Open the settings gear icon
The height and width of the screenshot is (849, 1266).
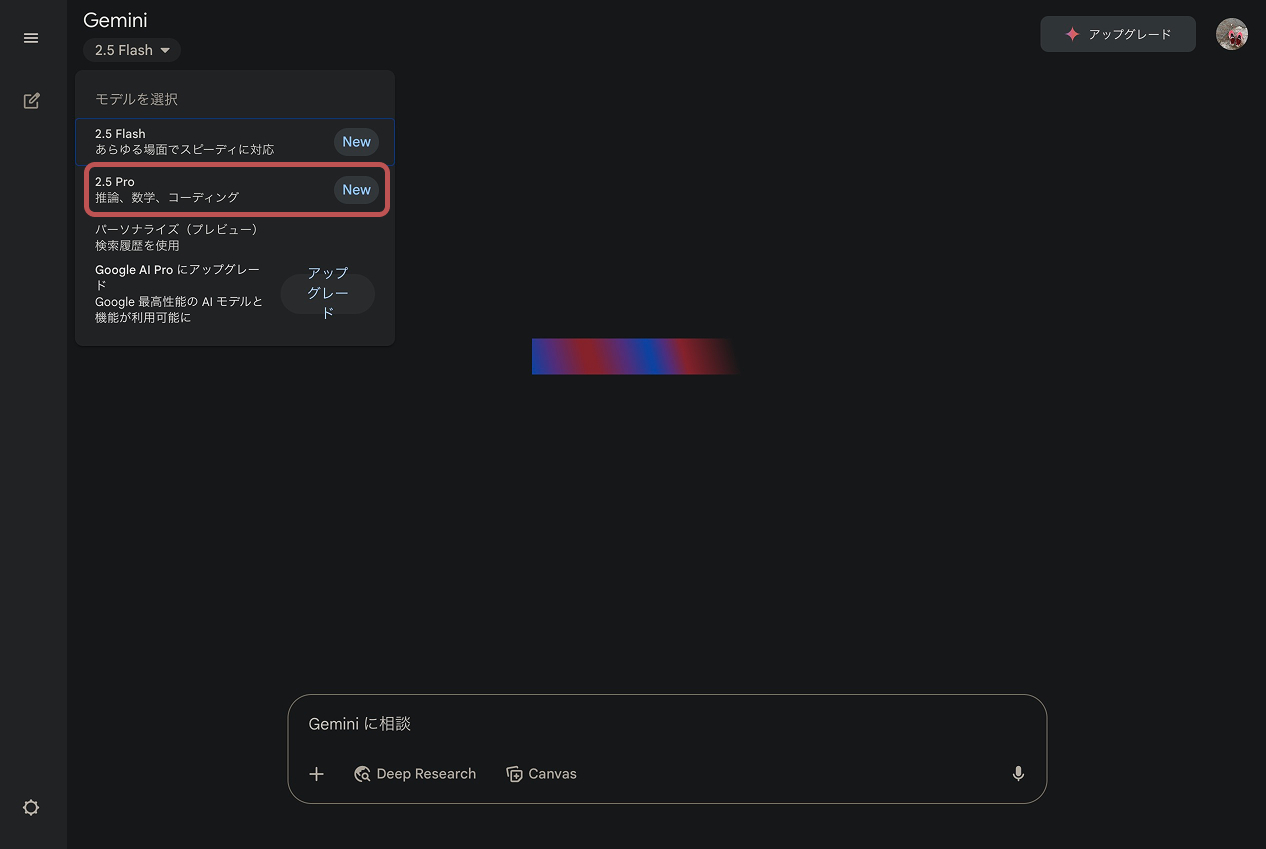[31, 808]
